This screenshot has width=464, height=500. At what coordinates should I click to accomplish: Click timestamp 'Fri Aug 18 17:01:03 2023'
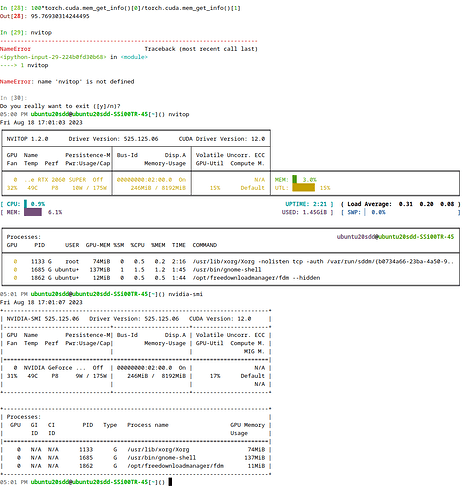point(41,122)
